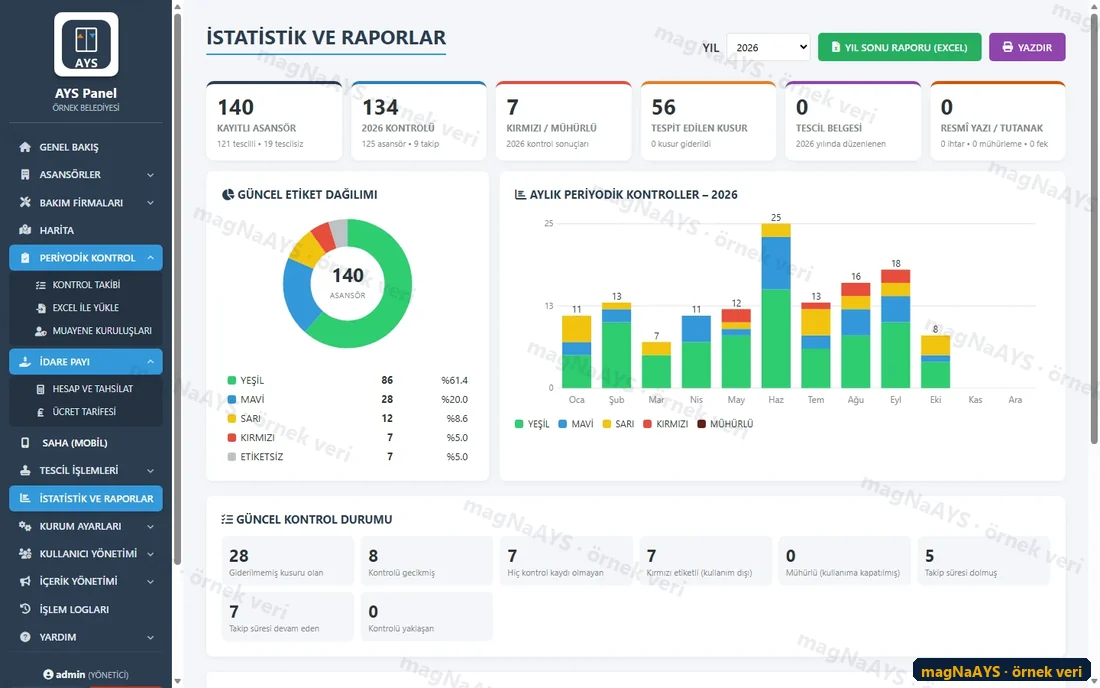The width and height of the screenshot is (1100, 688).
Task: Click the donut chart center showing 140
Action: click(x=348, y=283)
